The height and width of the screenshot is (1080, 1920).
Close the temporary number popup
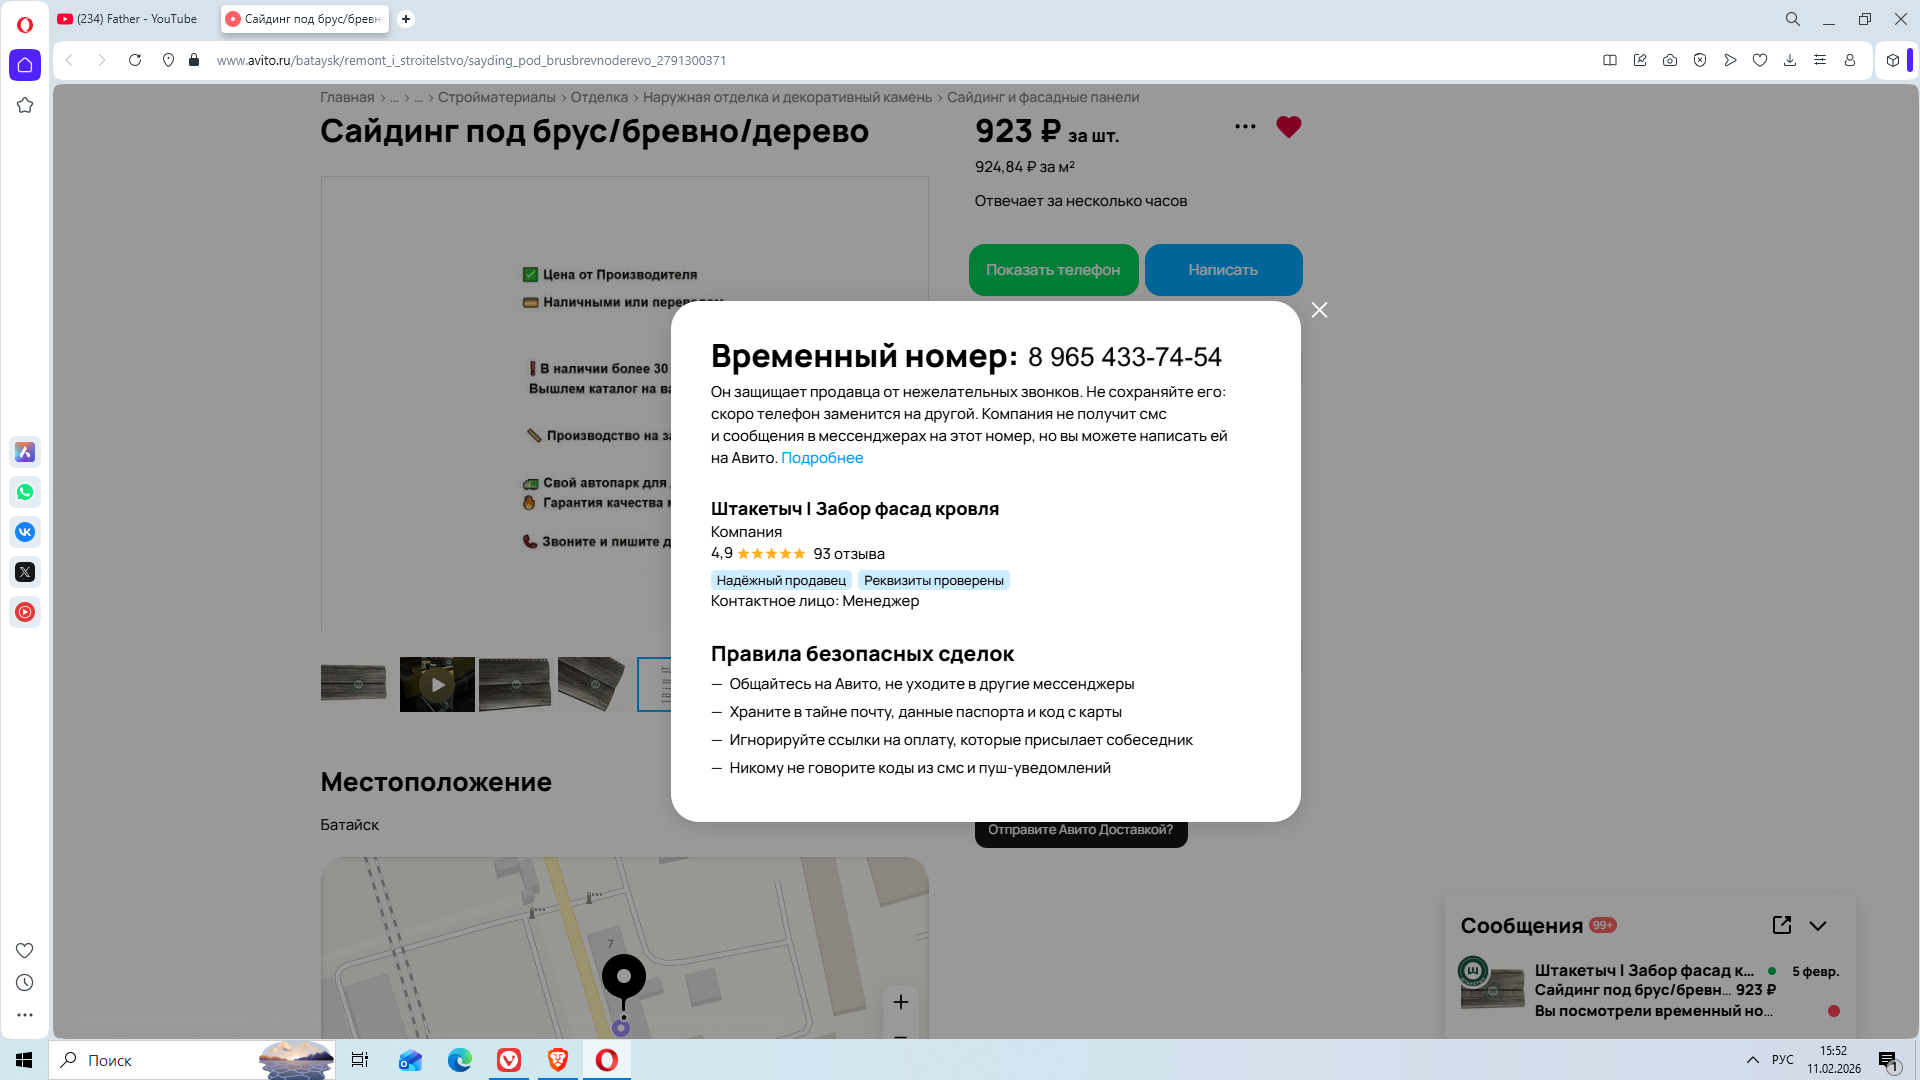pos(1319,310)
